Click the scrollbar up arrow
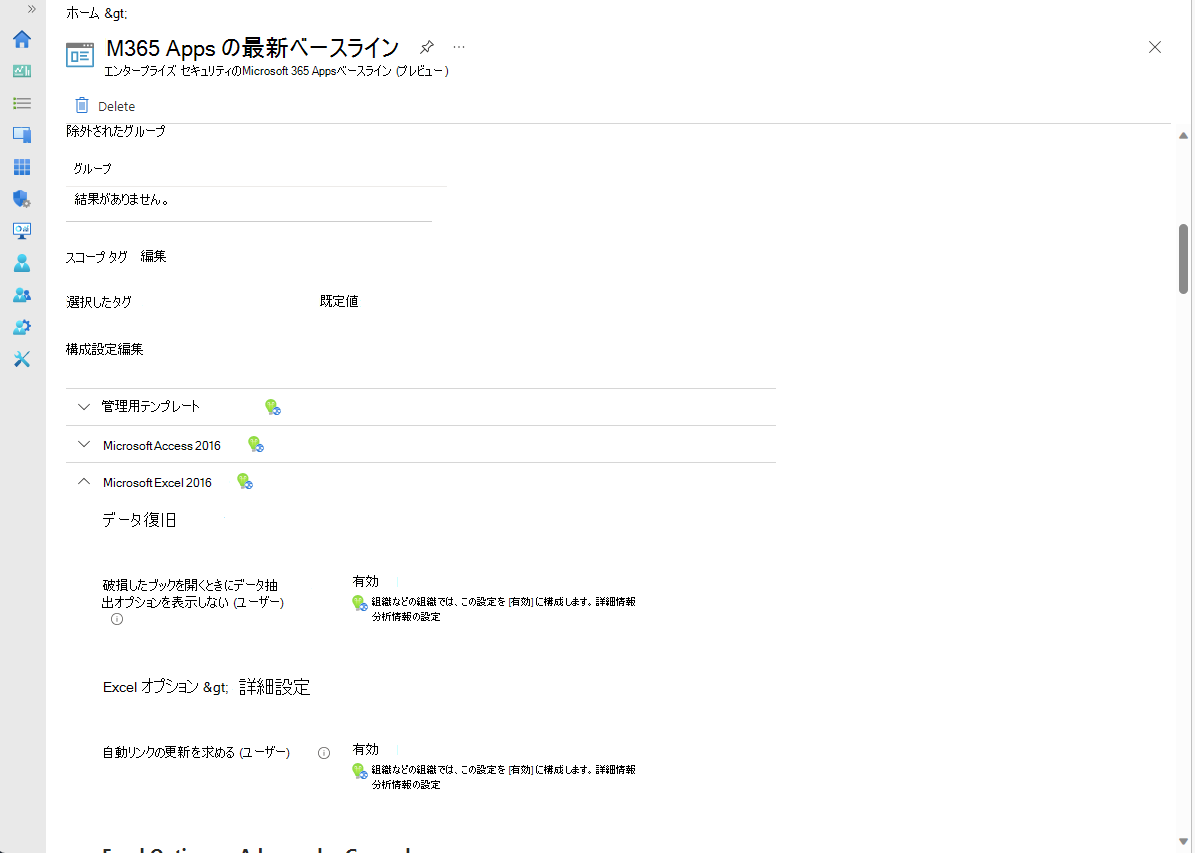Viewport: 1195px width, 853px height. click(x=1183, y=136)
